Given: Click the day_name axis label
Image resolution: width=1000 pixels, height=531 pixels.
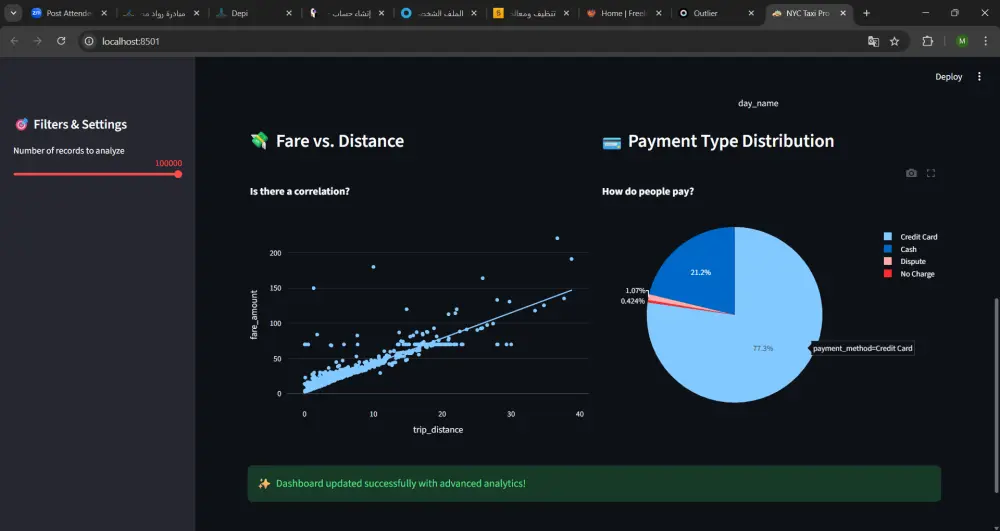Looking at the screenshot, I should [758, 103].
